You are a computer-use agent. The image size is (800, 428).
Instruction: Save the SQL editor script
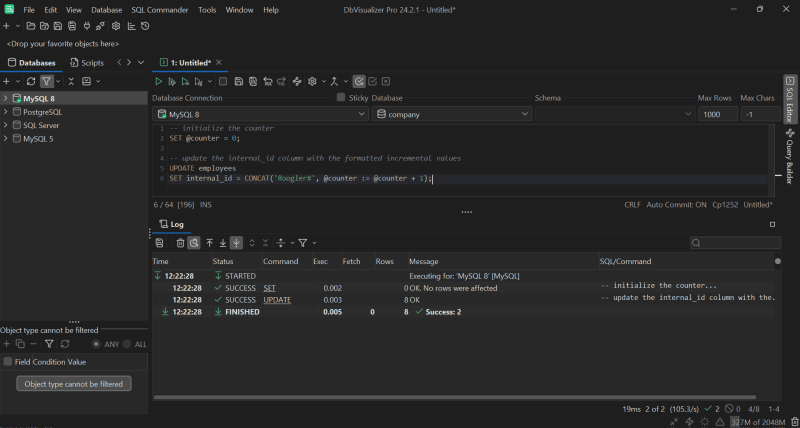click(238, 81)
